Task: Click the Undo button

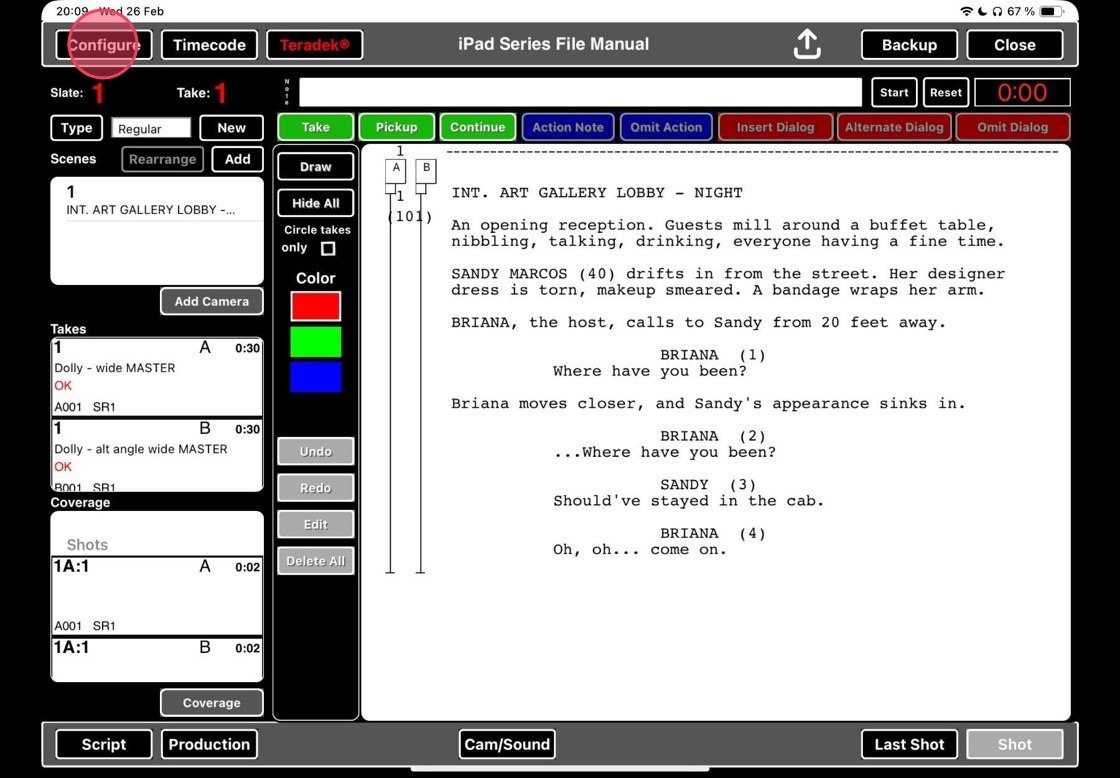Action: (316, 452)
